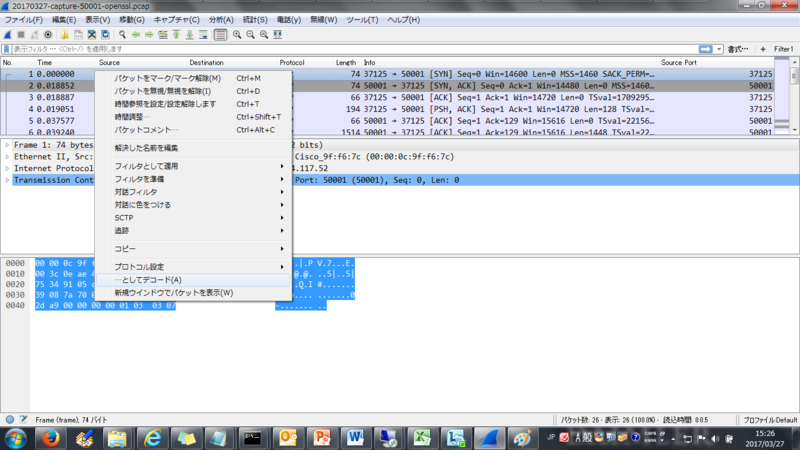Open the 統計(S) menu
The image size is (800, 450).
pos(255,19)
